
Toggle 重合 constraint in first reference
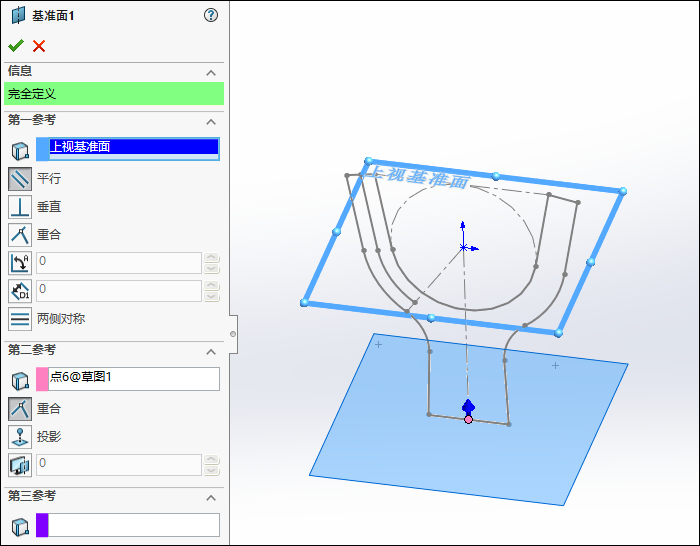(20, 235)
